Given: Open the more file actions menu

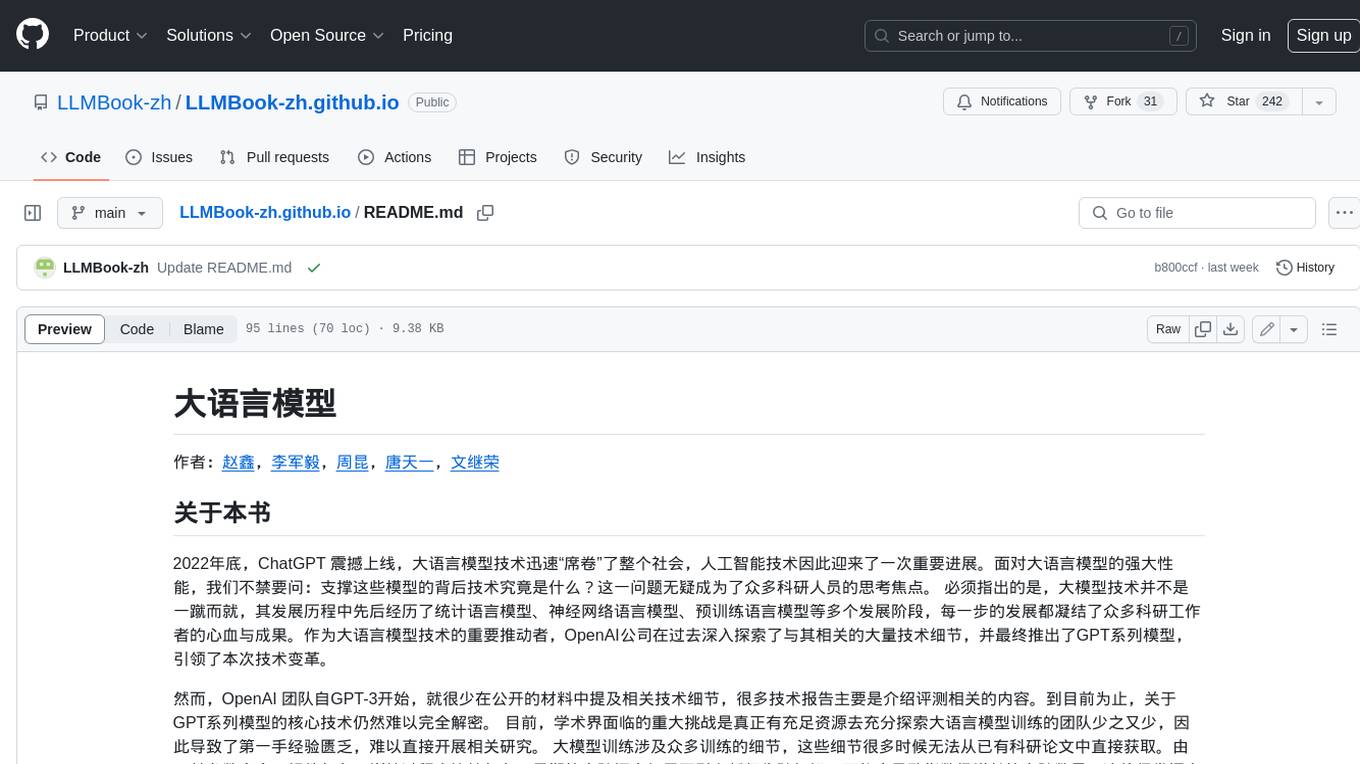Looking at the screenshot, I should 1344,213.
